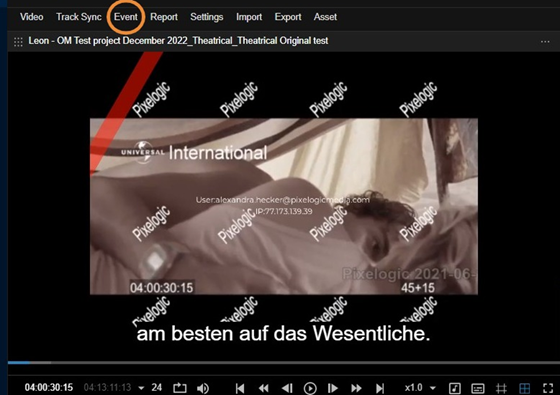Click the panel drag-handle grid icon
Viewport: 560px width, 395px height.
[x=18, y=41]
